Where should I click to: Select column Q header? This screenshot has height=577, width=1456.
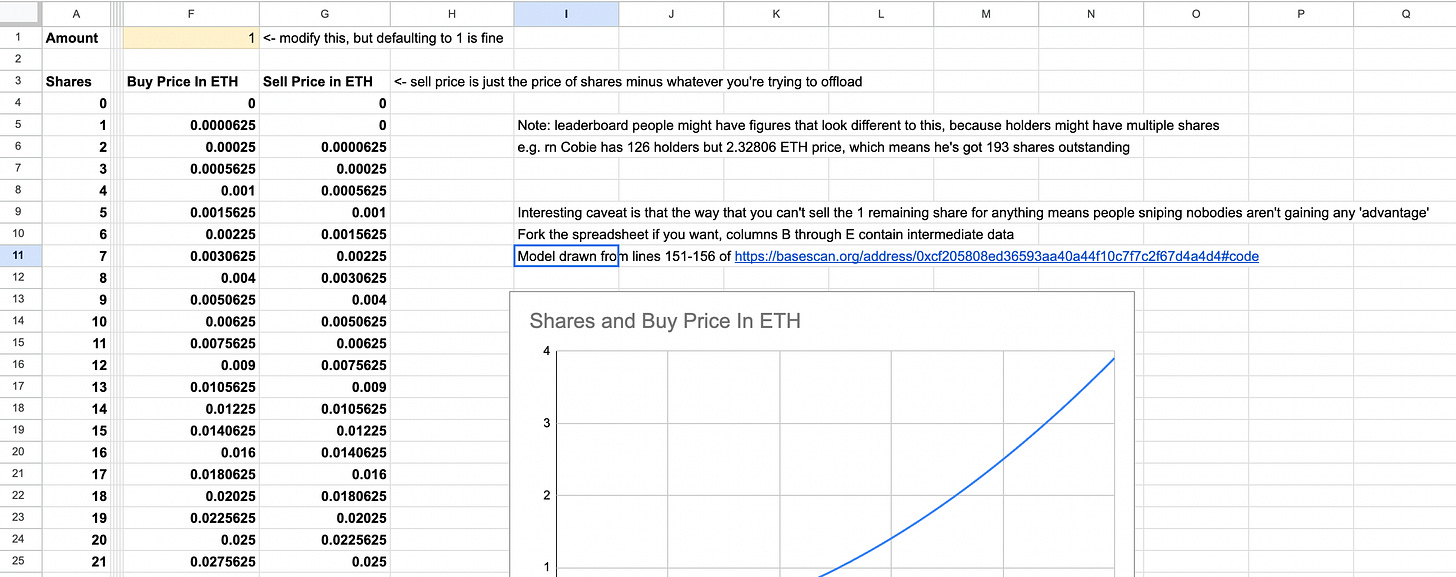pos(1405,13)
